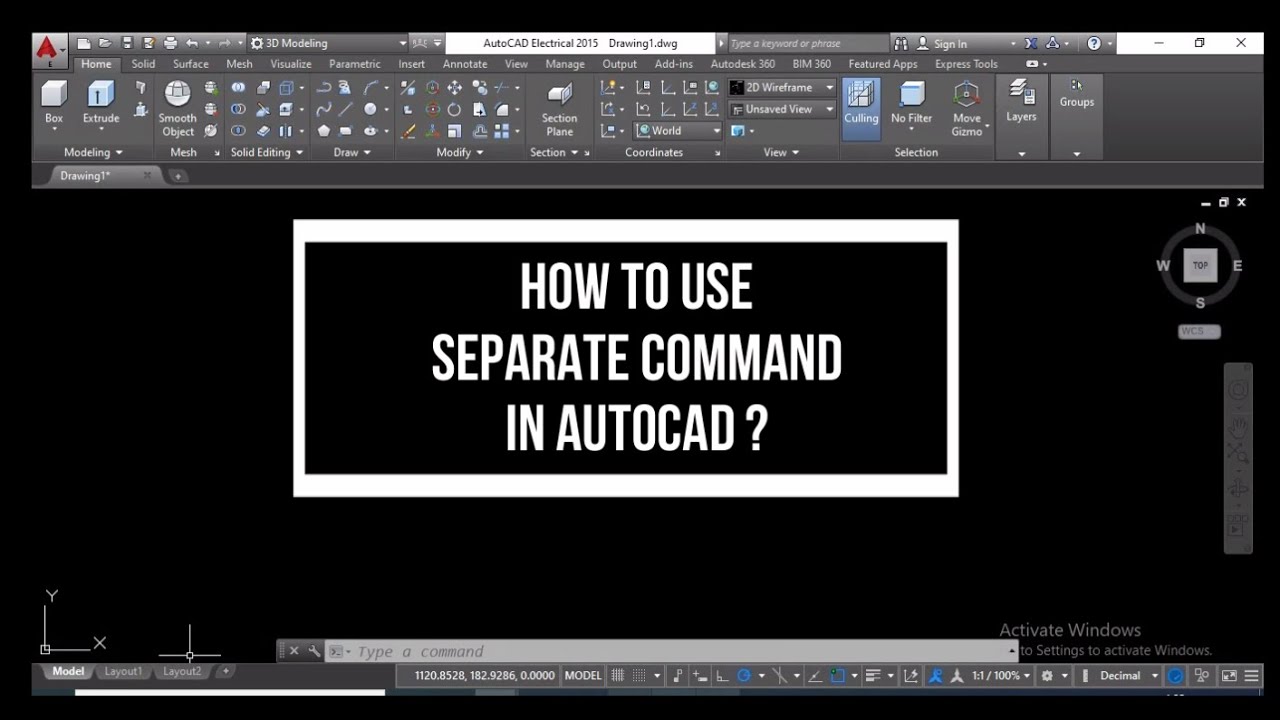
Task: Toggle Clean Screen icon in status bar
Action: click(x=1229, y=676)
